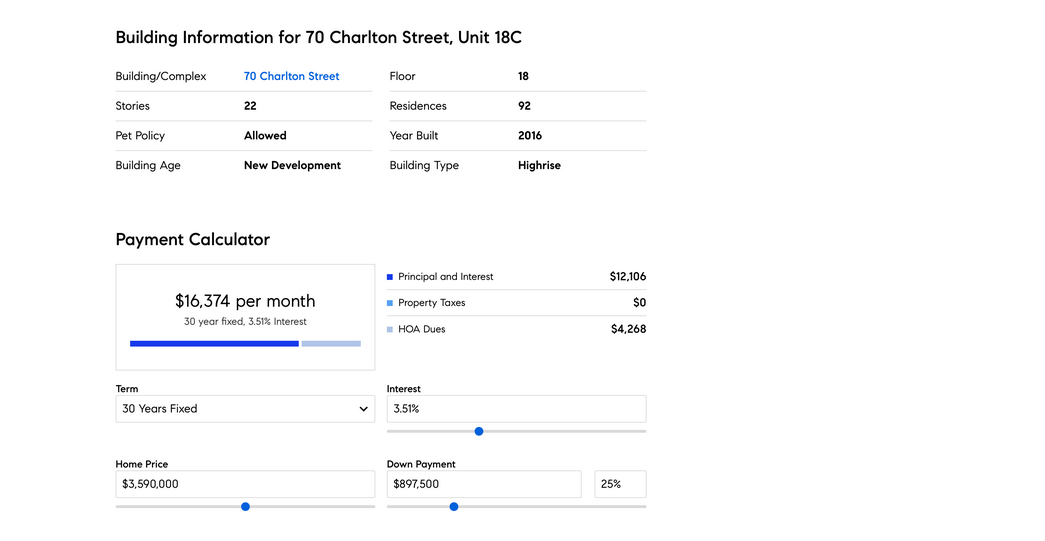
Task: Click the Principal and Interest legend square
Action: pos(390,277)
